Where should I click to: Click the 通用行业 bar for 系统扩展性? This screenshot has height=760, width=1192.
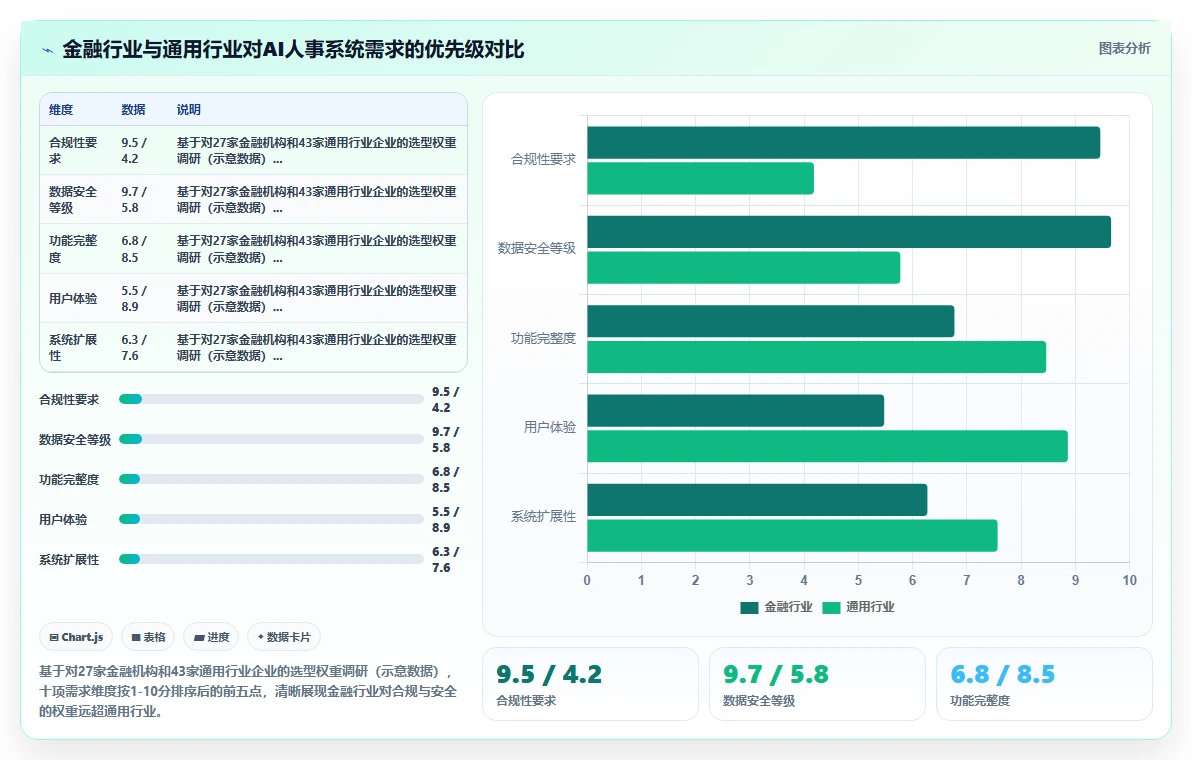click(x=792, y=536)
